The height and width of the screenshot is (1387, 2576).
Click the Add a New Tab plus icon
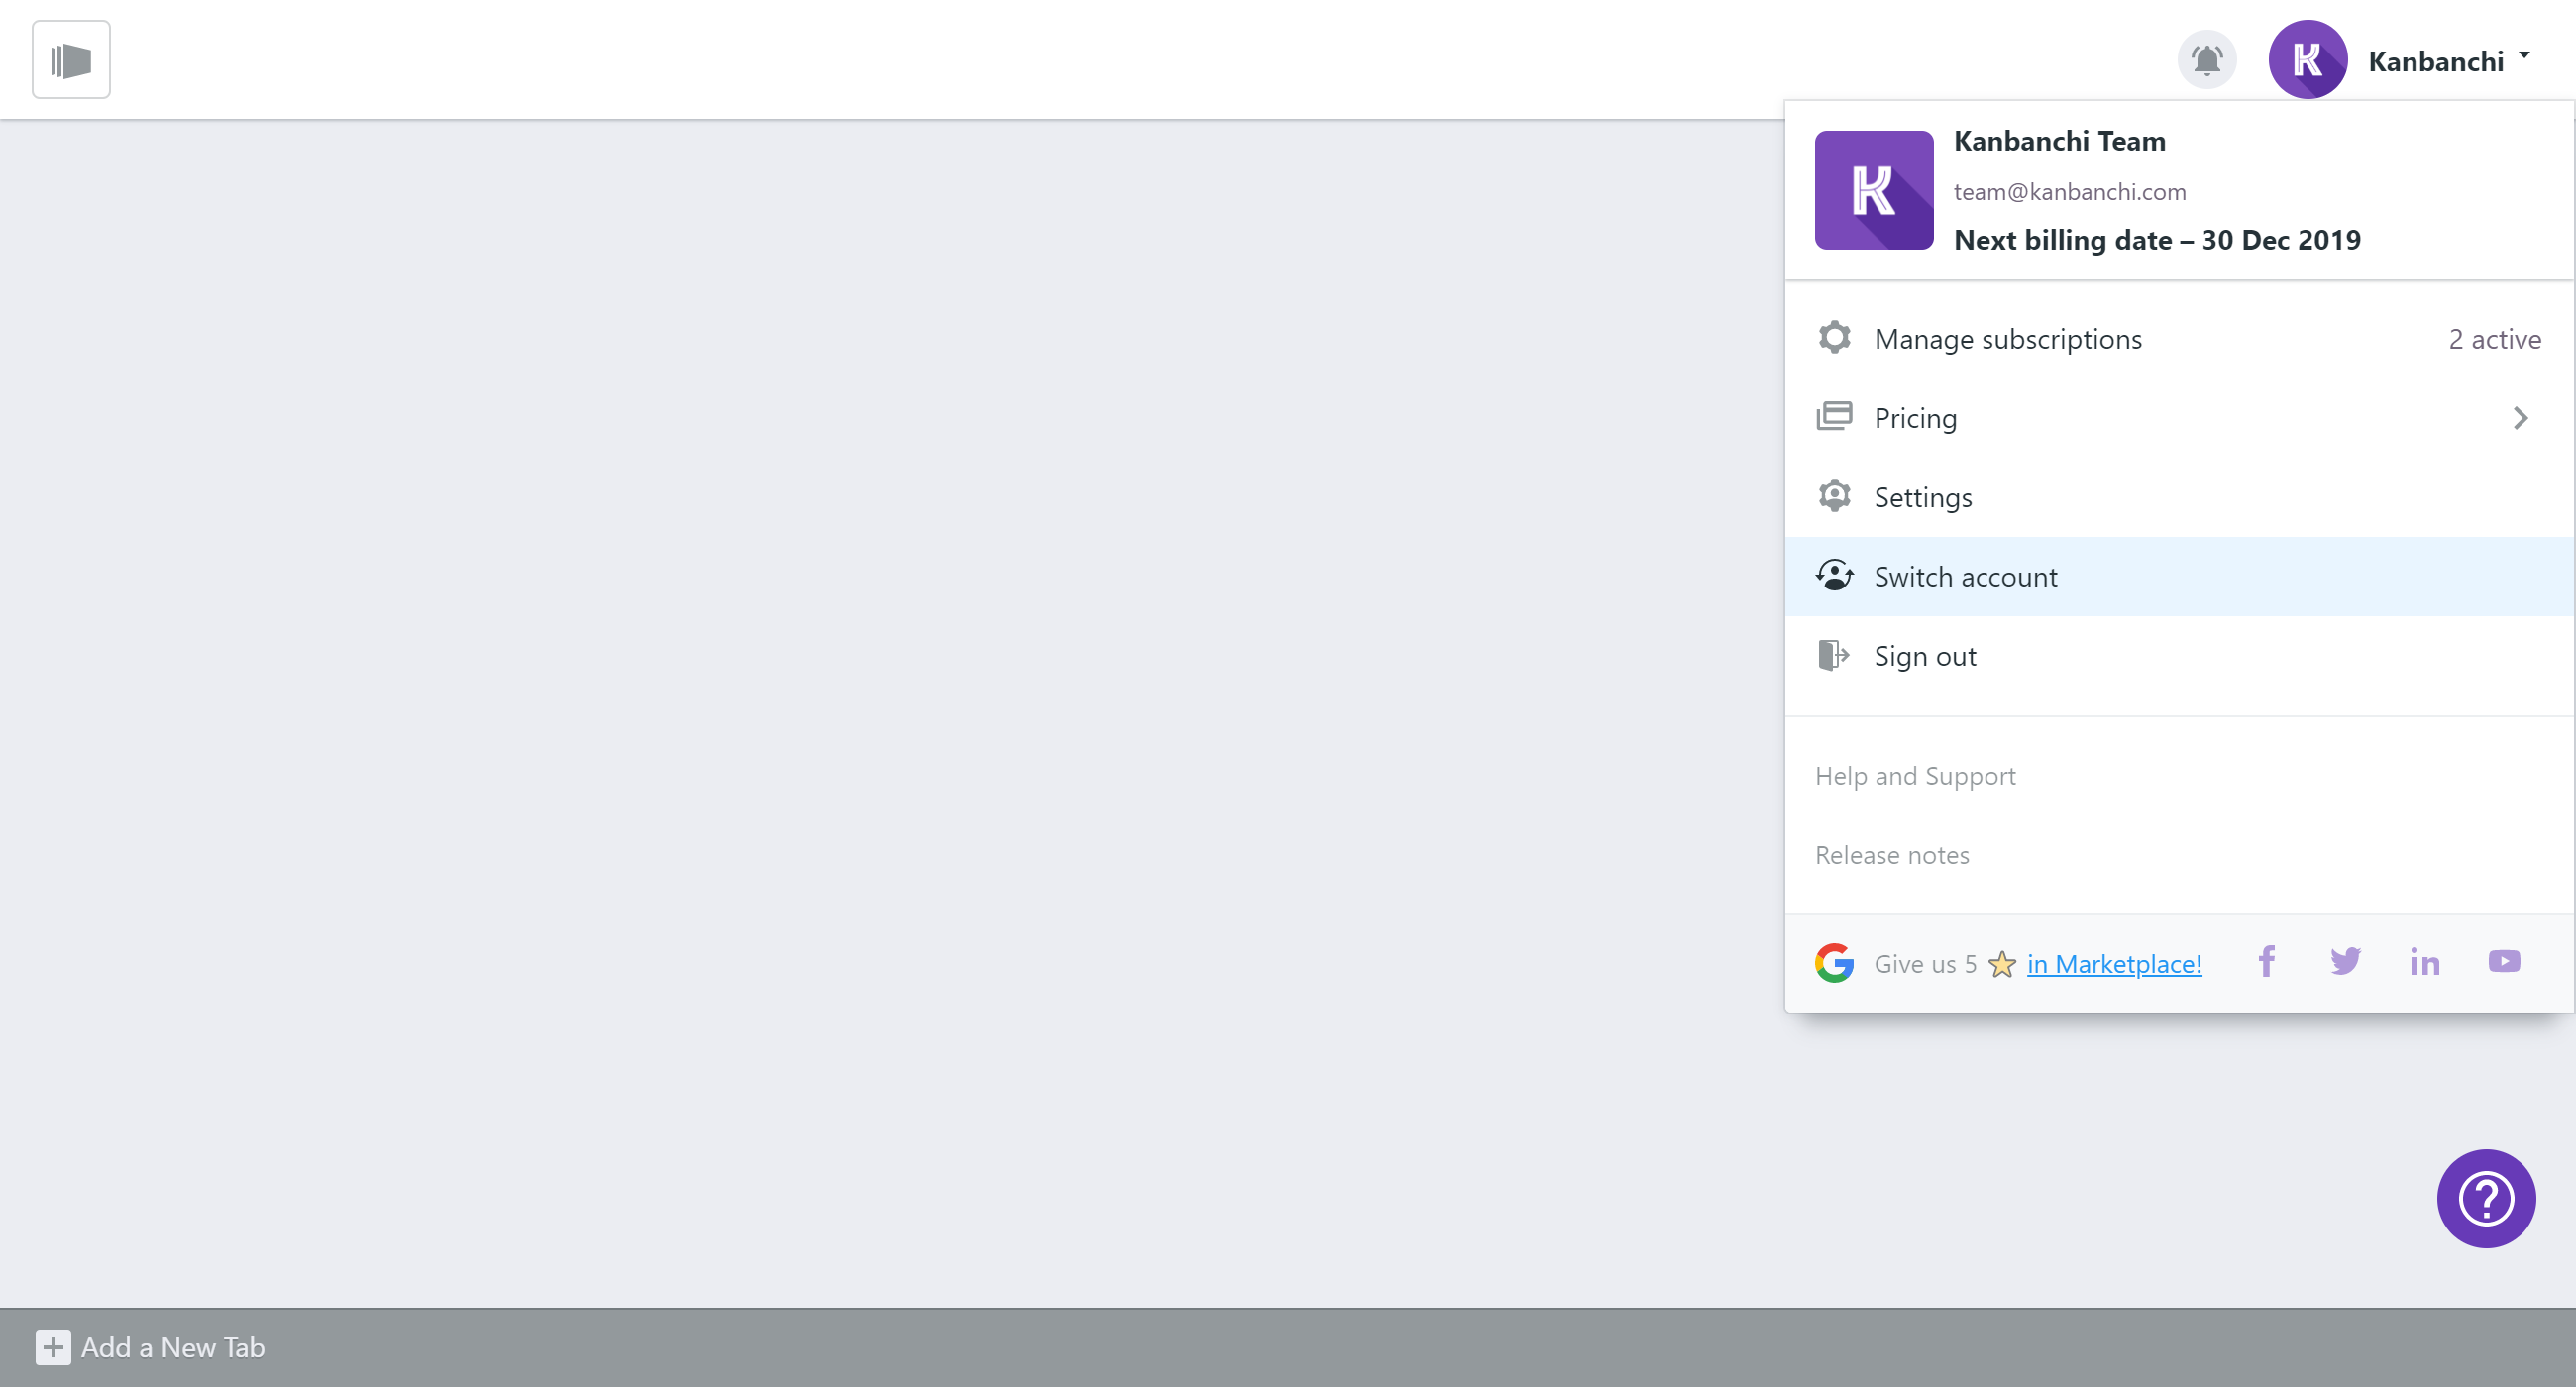(x=53, y=1347)
